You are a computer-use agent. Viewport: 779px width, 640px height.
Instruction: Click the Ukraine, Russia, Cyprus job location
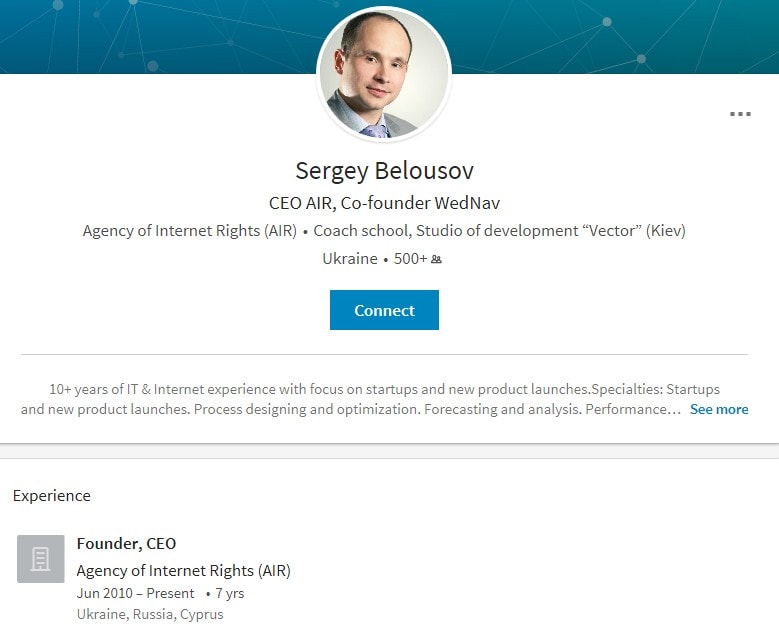150,614
